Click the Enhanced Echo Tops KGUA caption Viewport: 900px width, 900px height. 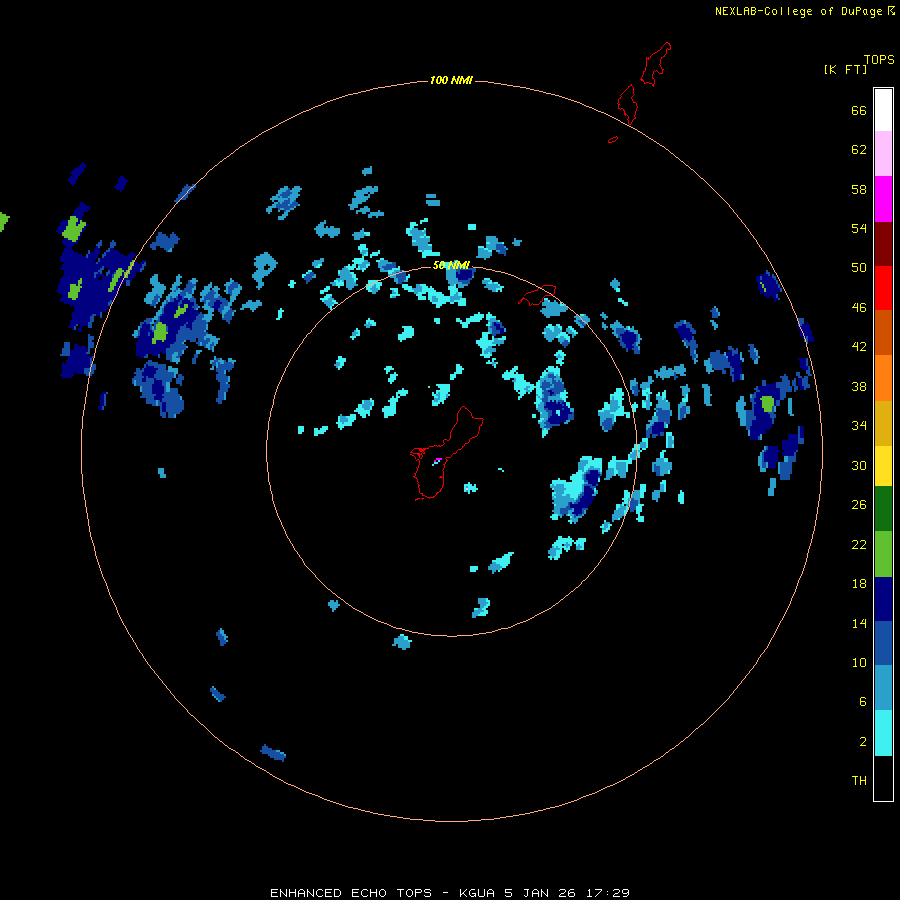[x=450, y=893]
